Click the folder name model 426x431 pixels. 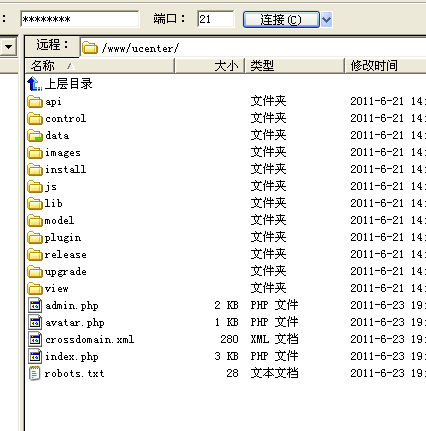[x=59, y=221]
